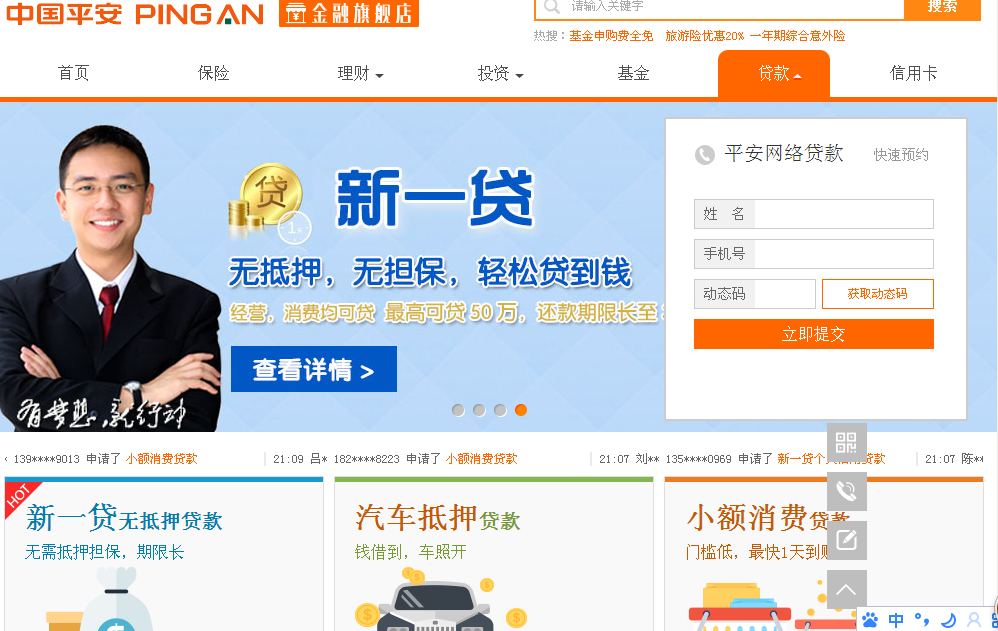Viewport: 998px width, 631px height.
Task: Select the fourth orange carousel dot
Action: click(521, 410)
